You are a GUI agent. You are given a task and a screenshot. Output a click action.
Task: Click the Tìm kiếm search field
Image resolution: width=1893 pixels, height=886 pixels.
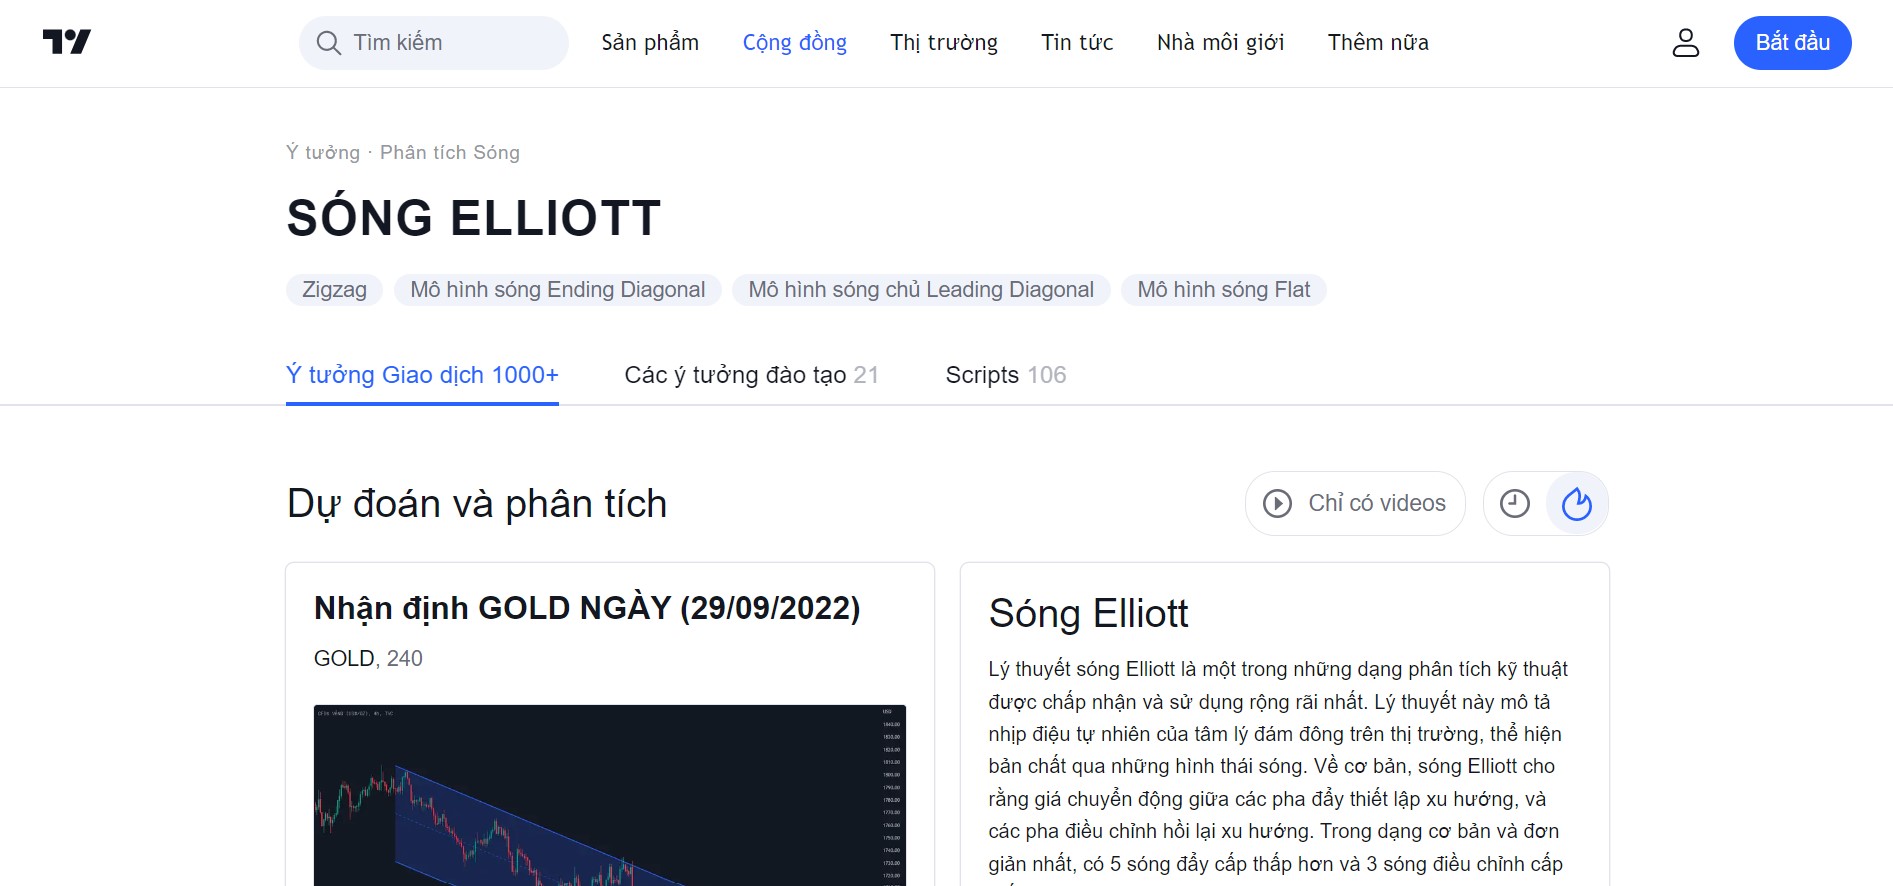[x=434, y=43]
